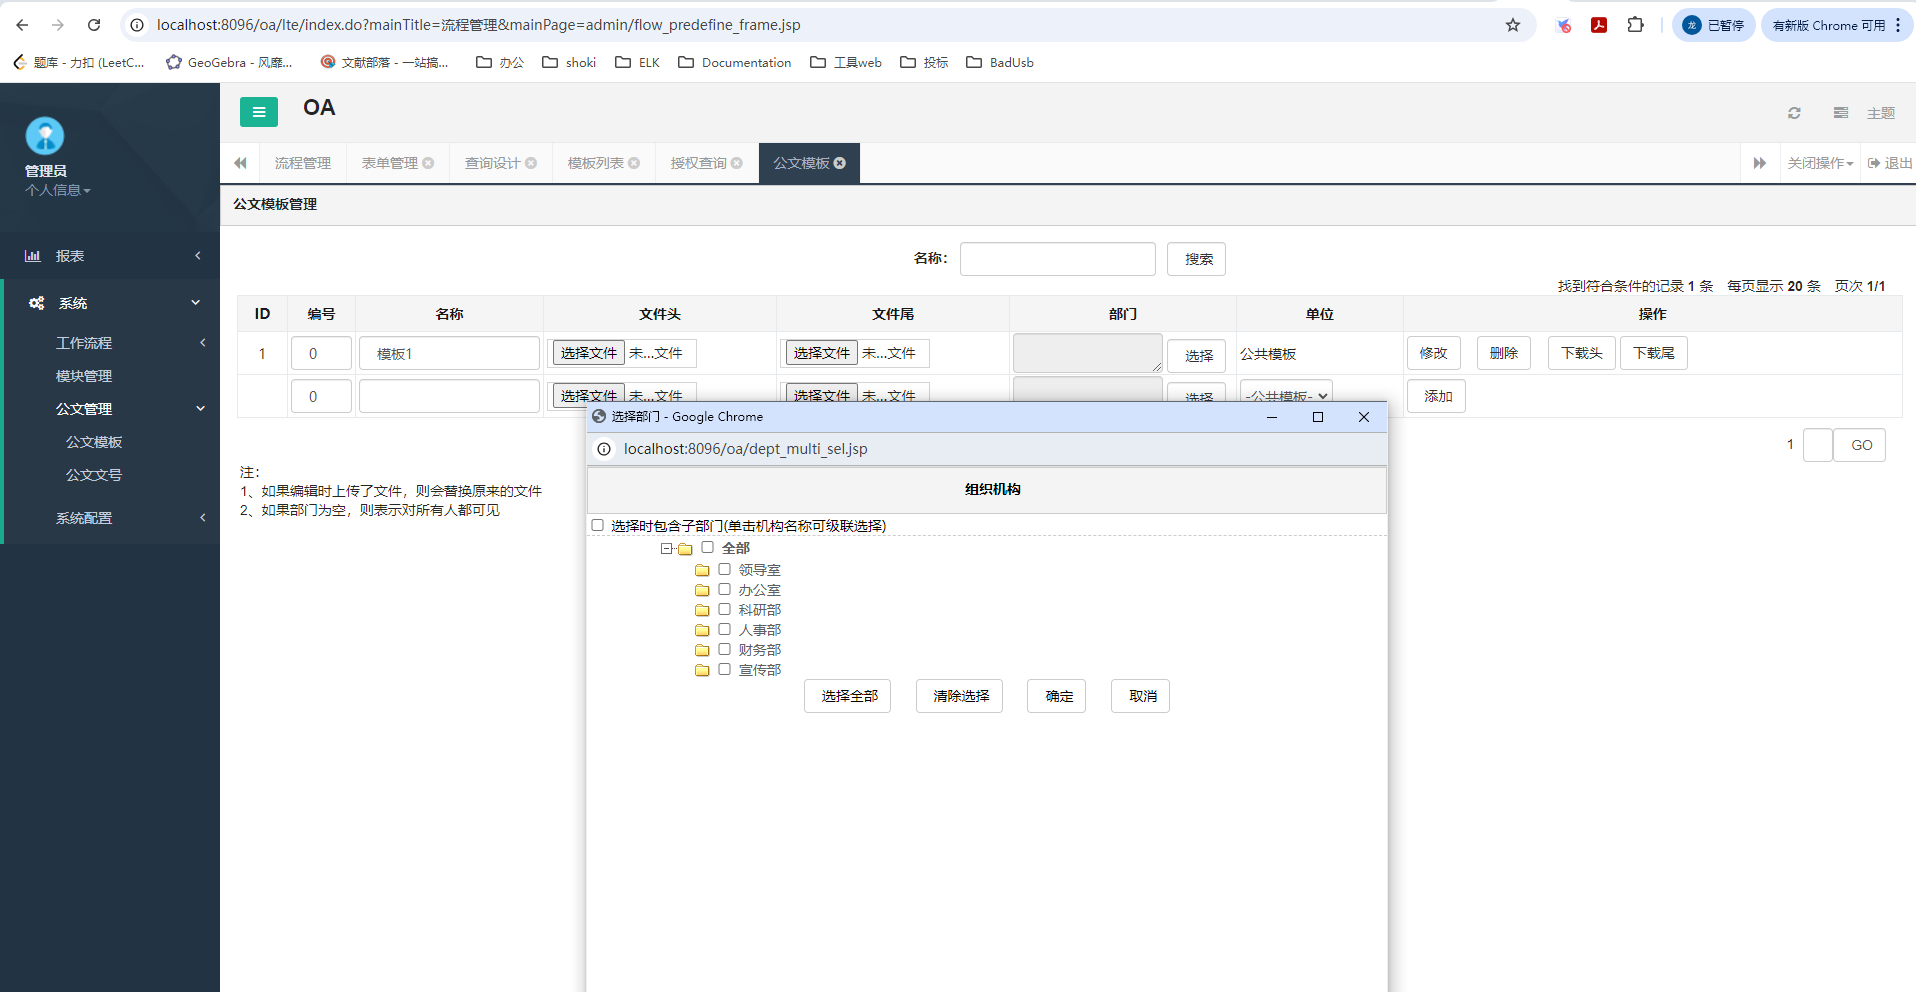
Task: Click the PDF extension icon in toolbar
Action: (1599, 25)
